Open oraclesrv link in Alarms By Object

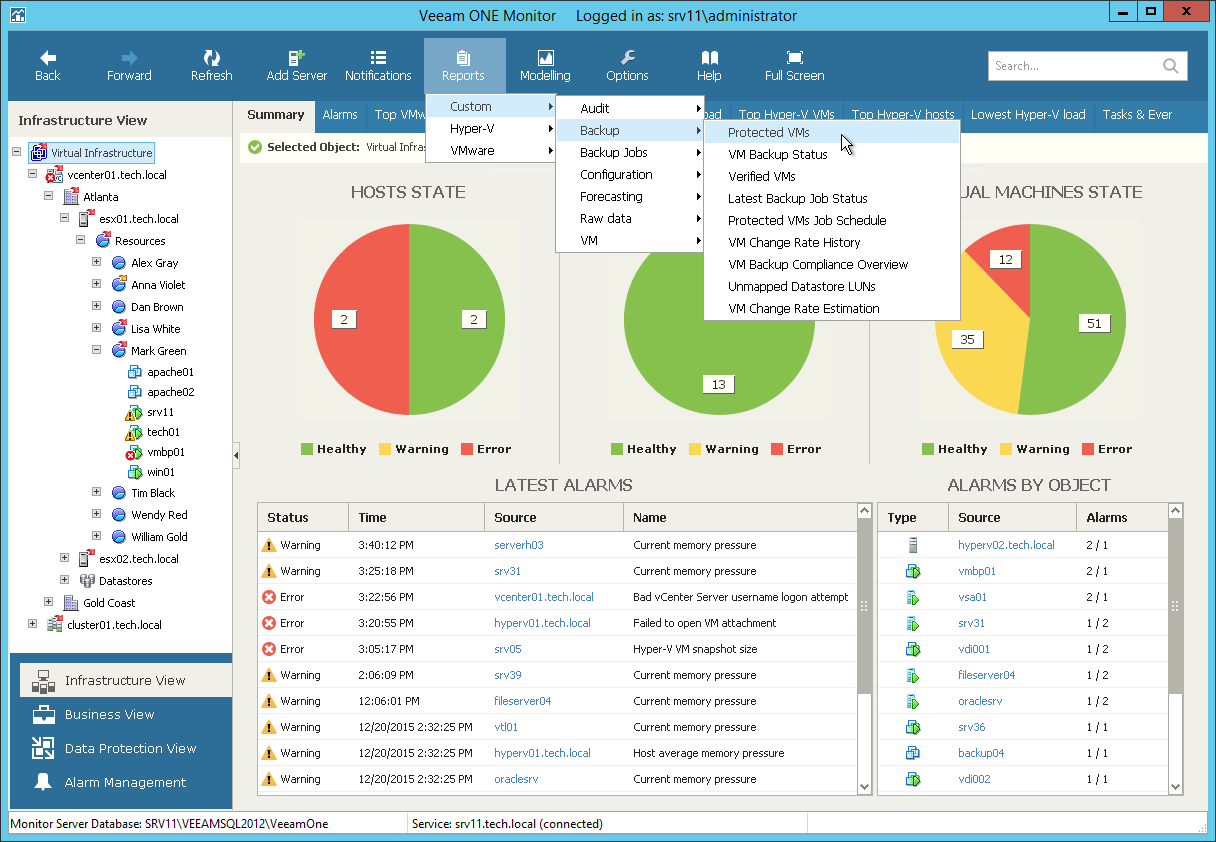pyautogui.click(x=980, y=701)
